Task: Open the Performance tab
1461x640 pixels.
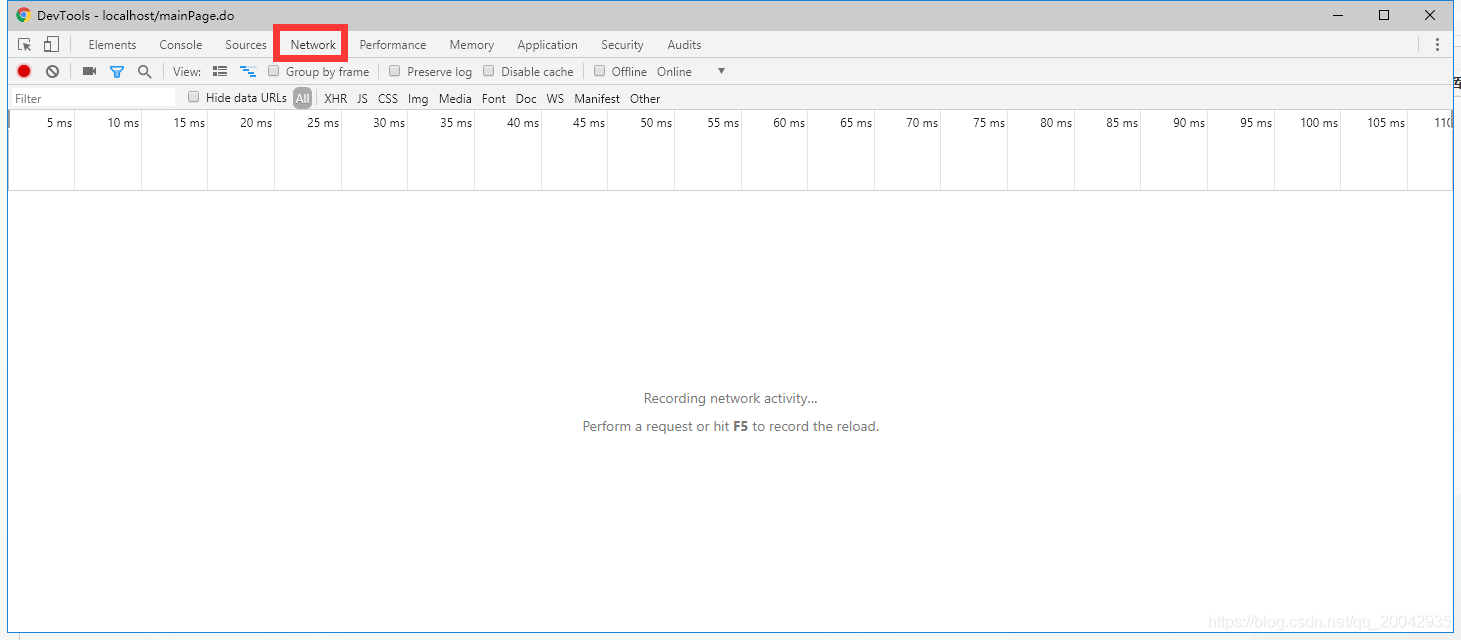Action: [393, 44]
